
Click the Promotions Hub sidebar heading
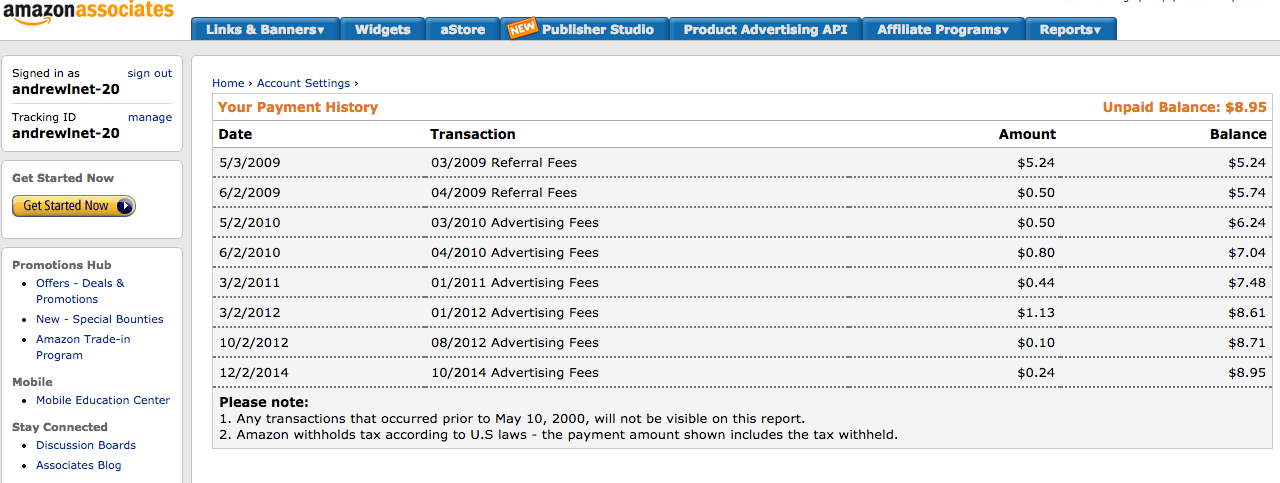(62, 265)
